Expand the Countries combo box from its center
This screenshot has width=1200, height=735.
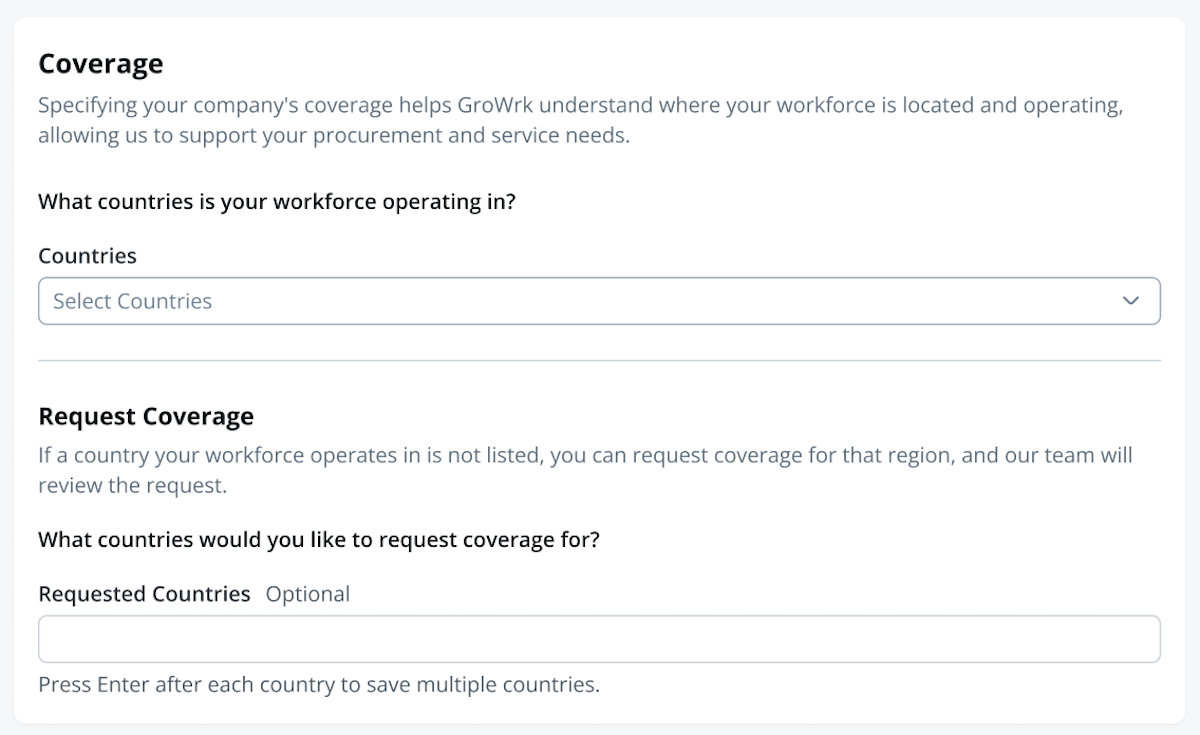(598, 301)
